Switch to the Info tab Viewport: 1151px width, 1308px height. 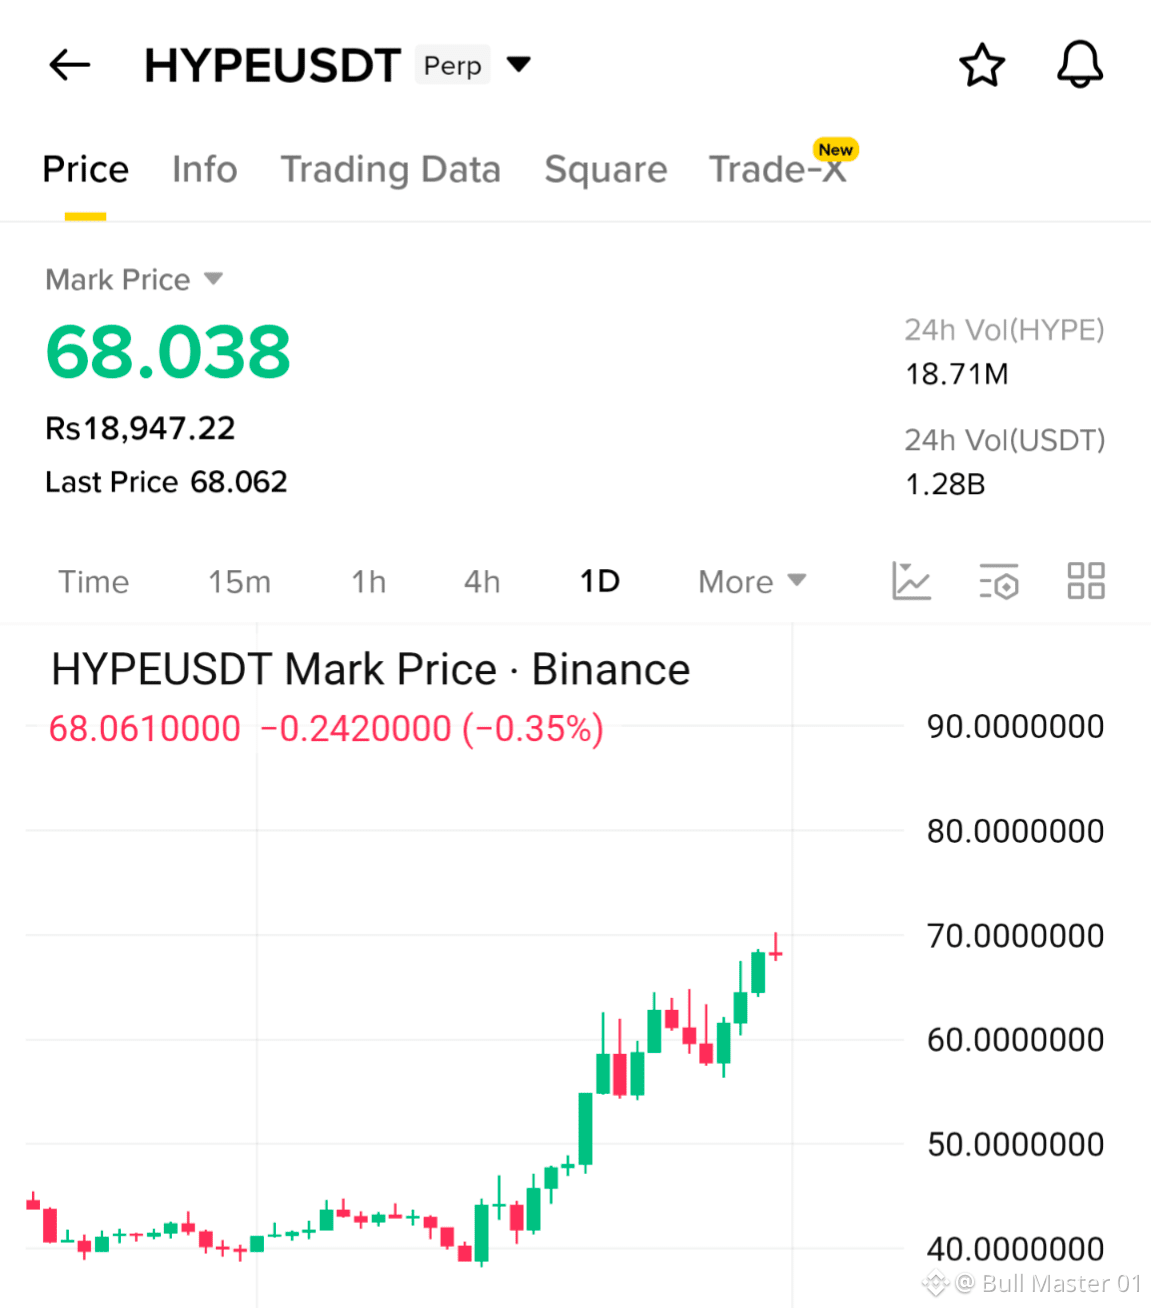205,169
